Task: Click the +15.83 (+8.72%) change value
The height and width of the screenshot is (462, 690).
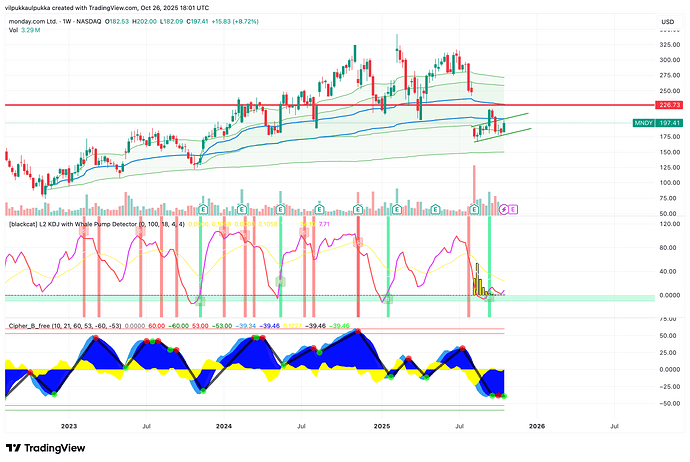Action: pos(235,21)
